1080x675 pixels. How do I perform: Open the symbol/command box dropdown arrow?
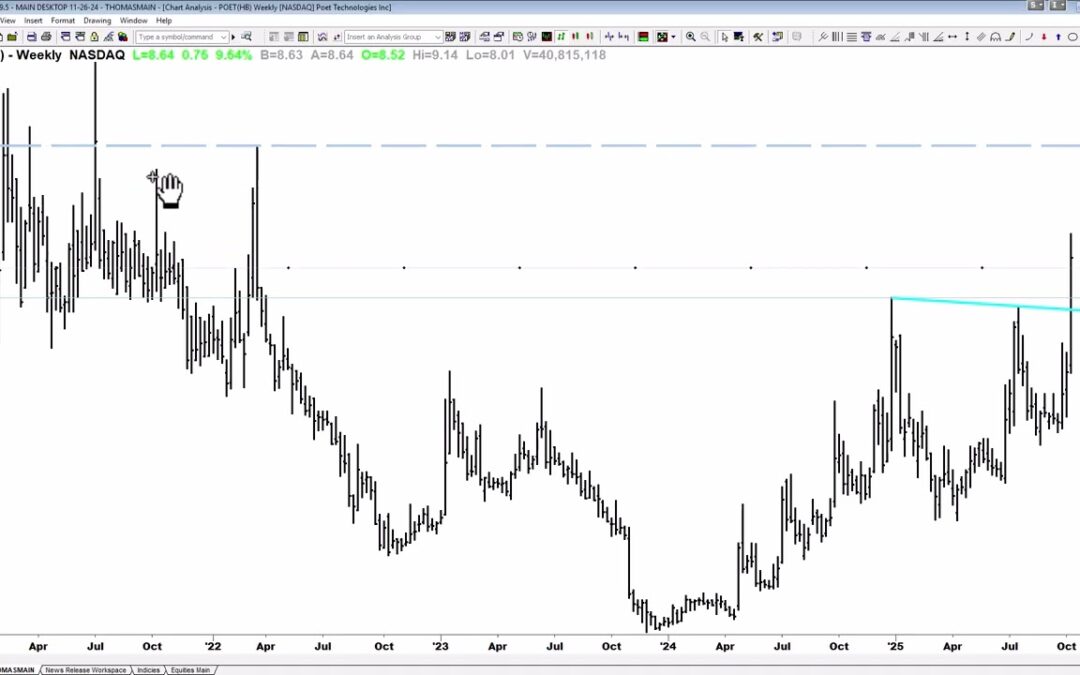tap(222, 37)
